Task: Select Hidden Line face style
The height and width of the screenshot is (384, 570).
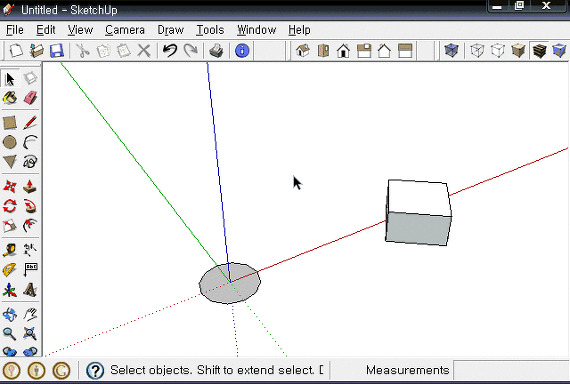Action: (498, 51)
